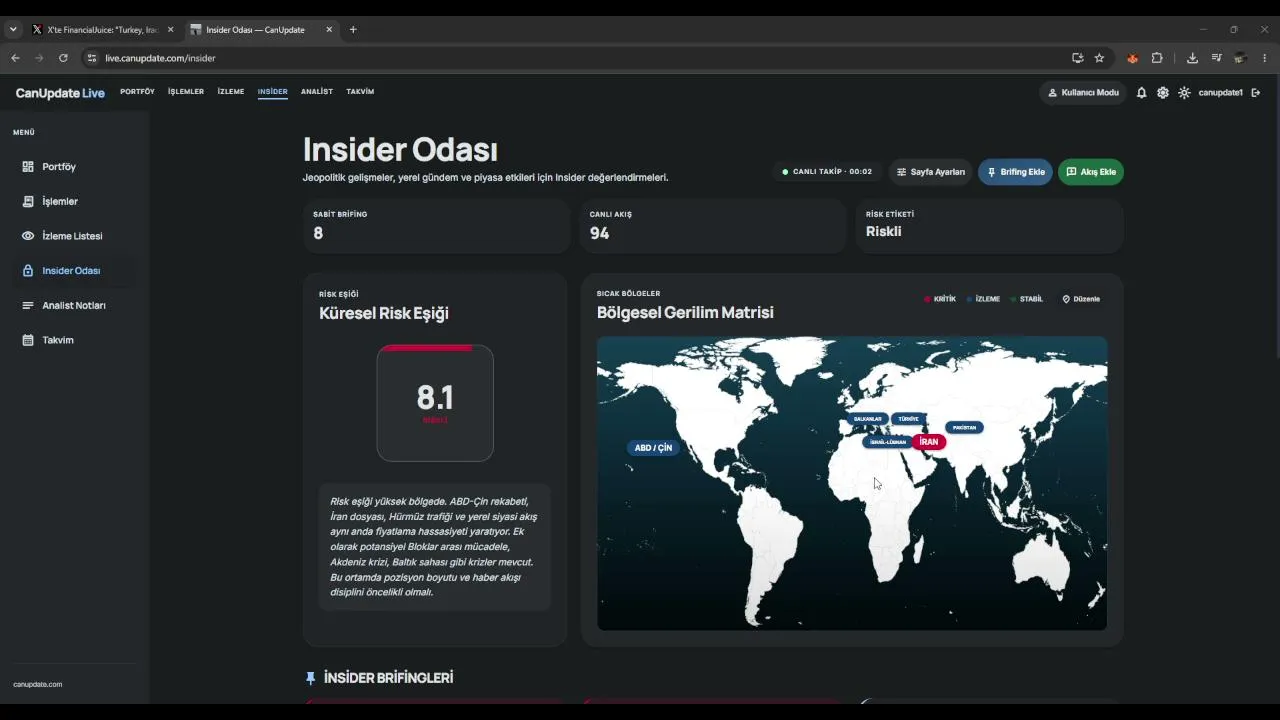
Task: Open the browser extensions puzzle icon
Action: tap(1157, 58)
